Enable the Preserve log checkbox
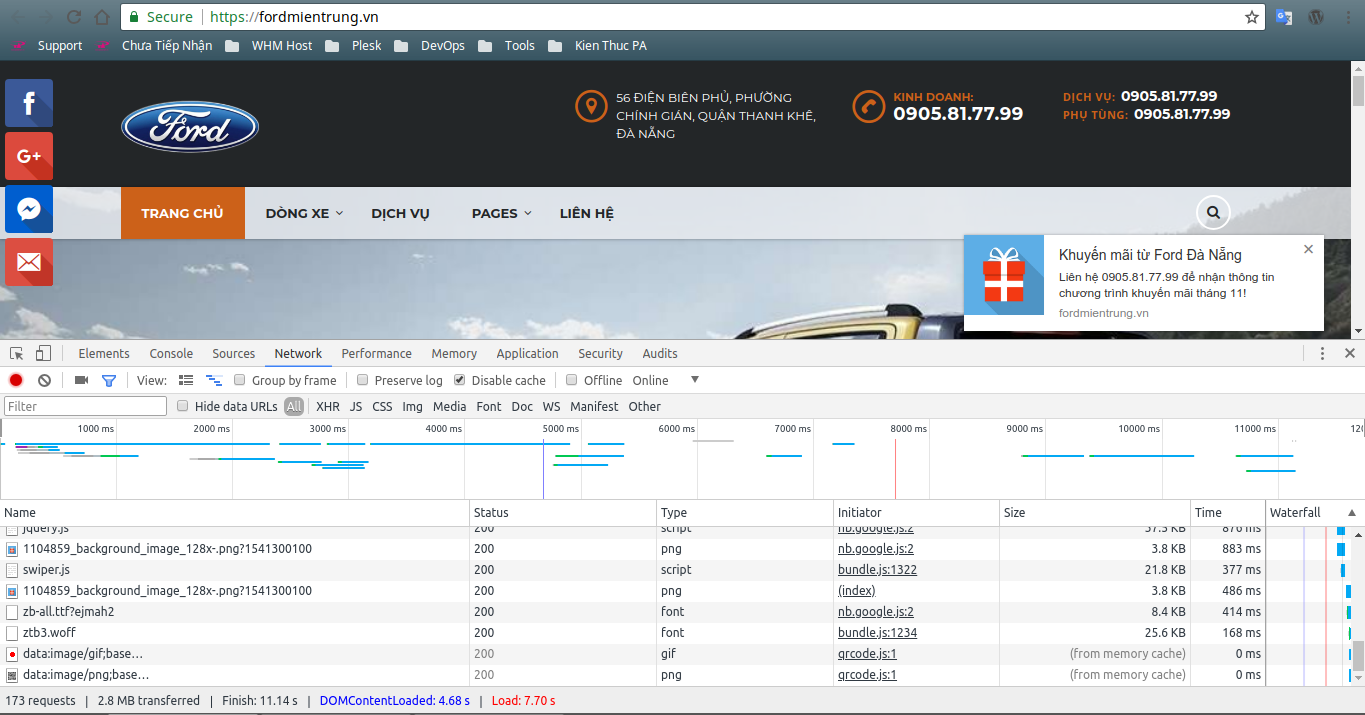The width and height of the screenshot is (1365, 715). 362,380
